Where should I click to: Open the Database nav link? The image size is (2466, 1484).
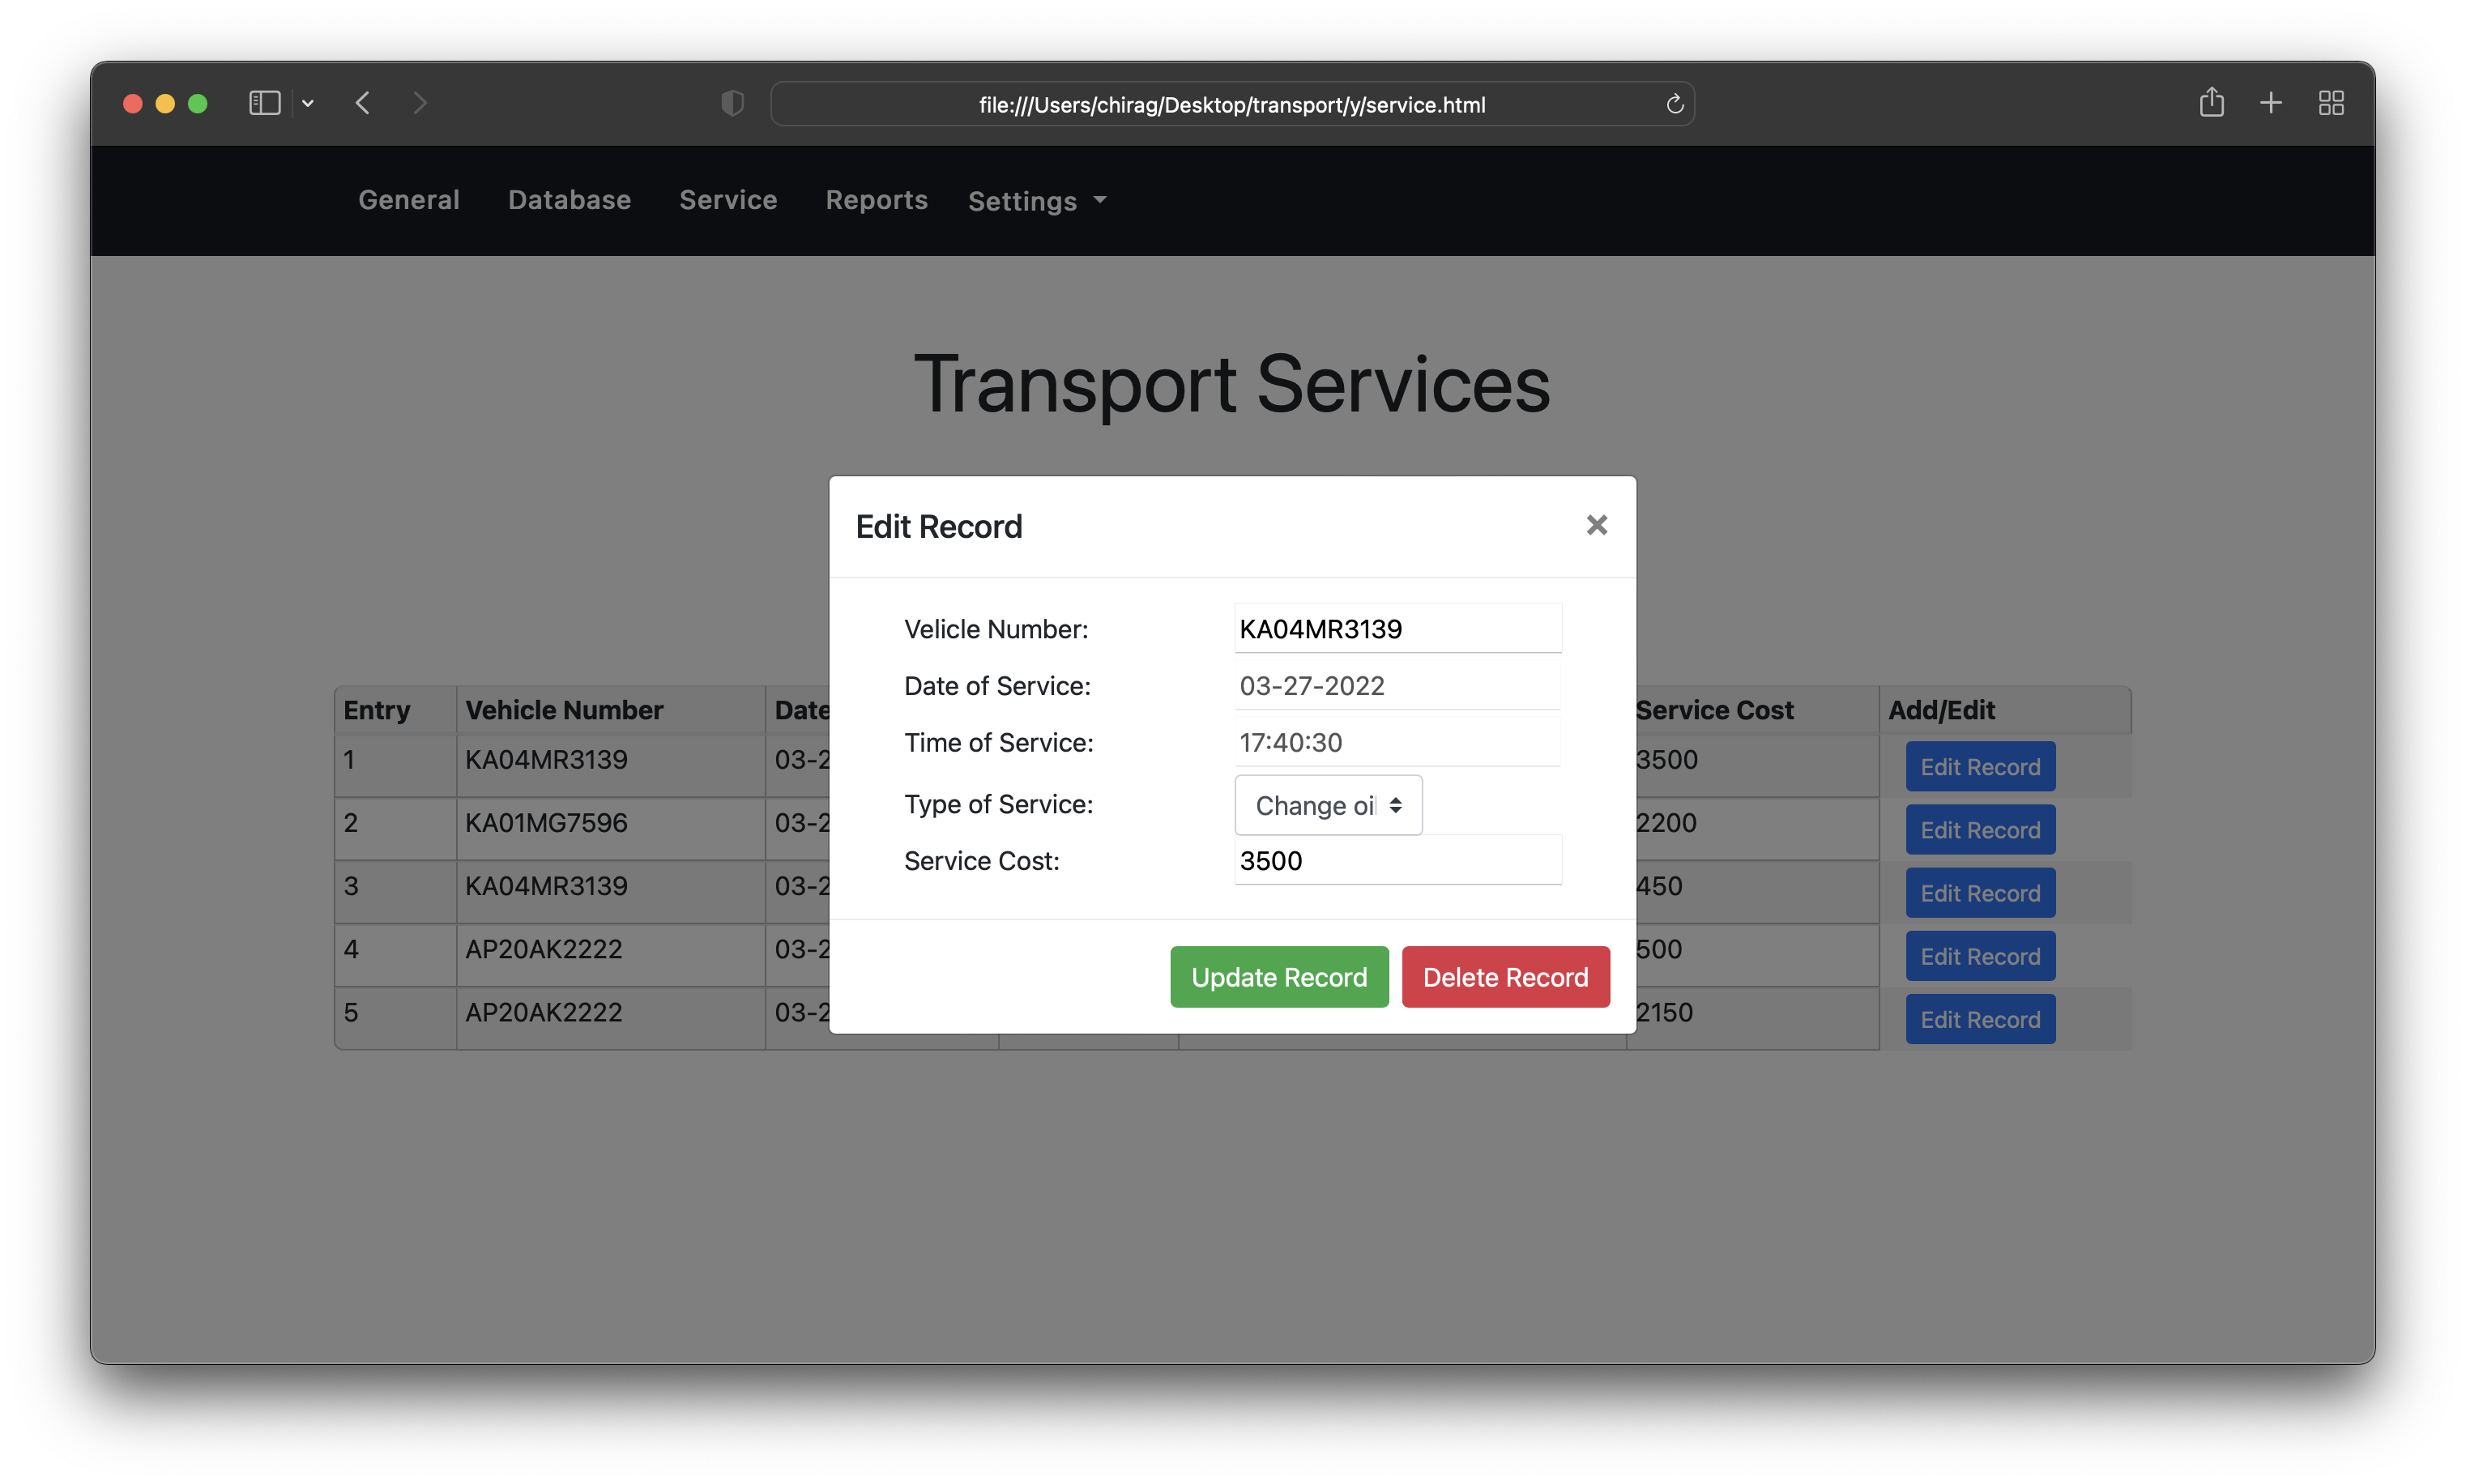tap(569, 200)
